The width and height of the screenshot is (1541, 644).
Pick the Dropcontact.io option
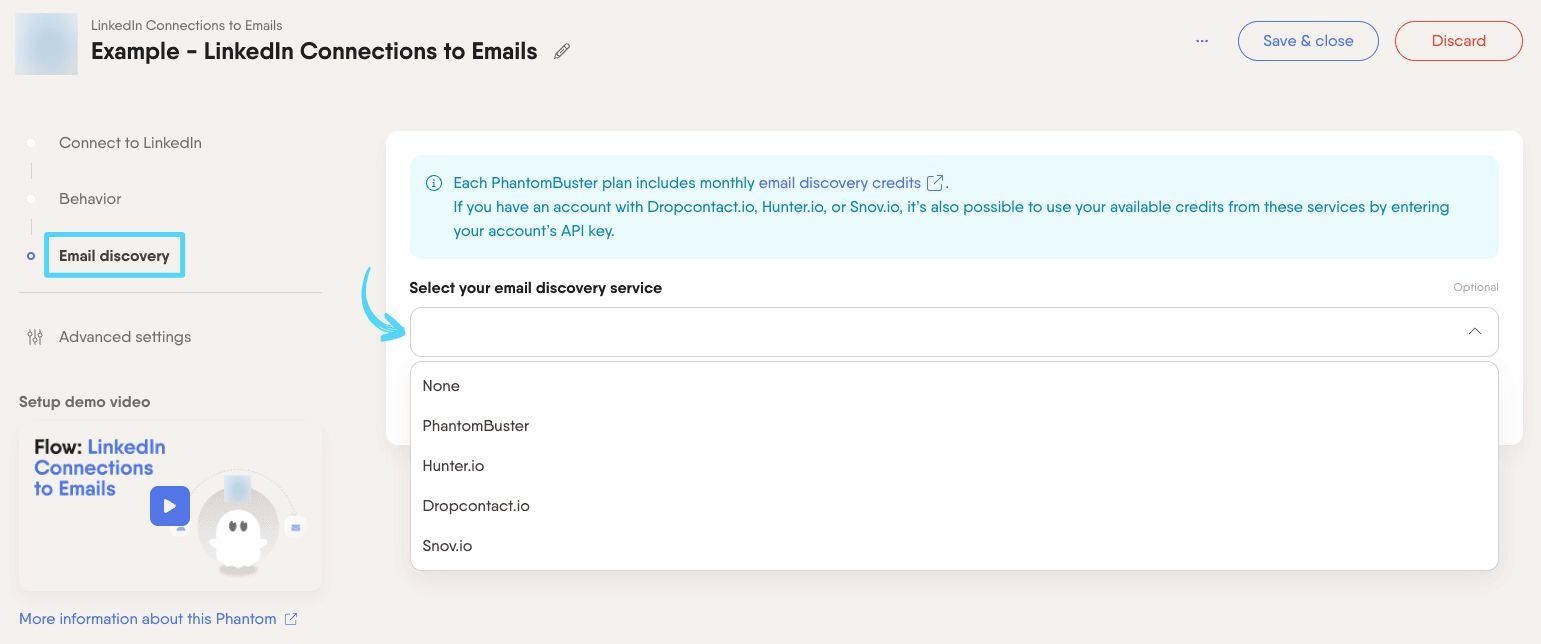tap(954, 506)
